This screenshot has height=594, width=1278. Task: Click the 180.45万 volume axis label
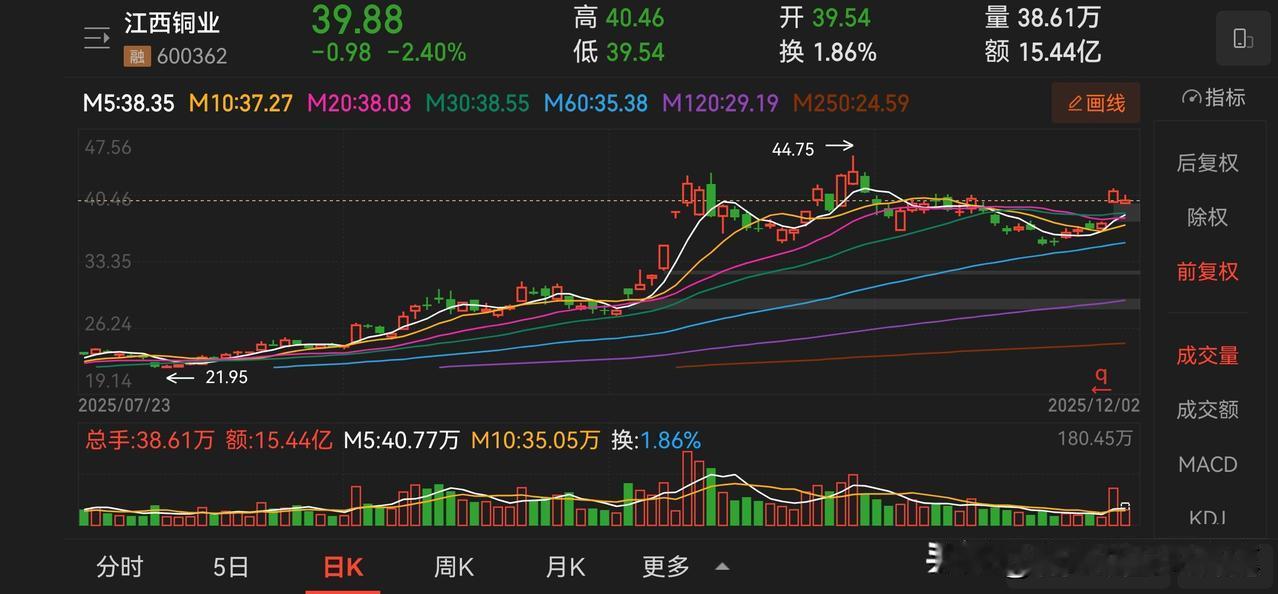coord(1095,438)
